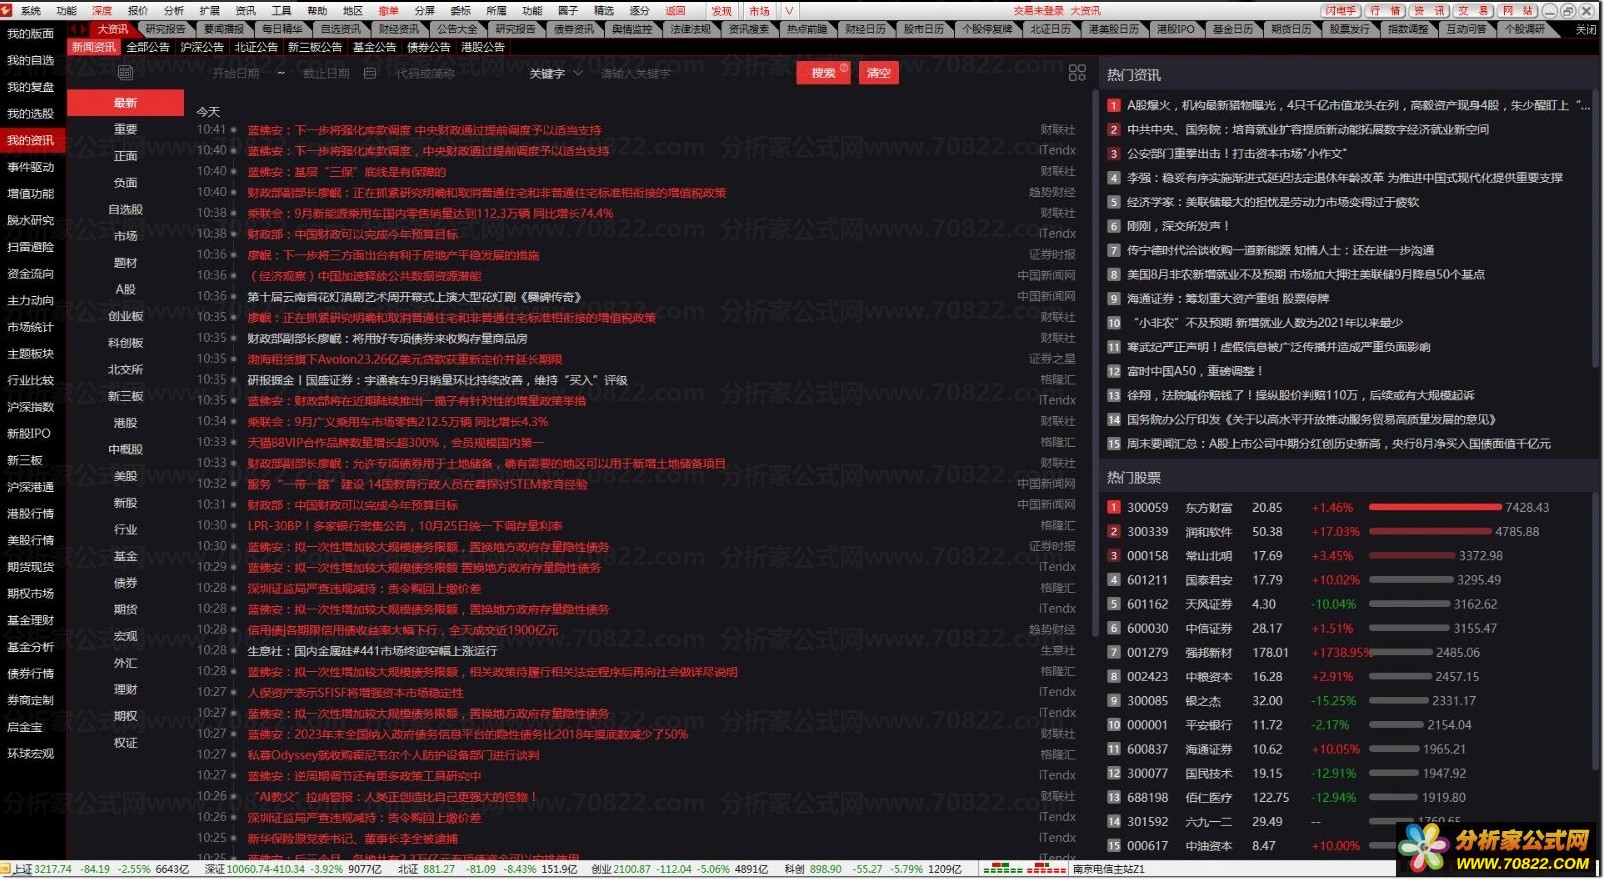The height and width of the screenshot is (880, 1606).
Task: Open 沪深港通 in the left sidebar
Action: point(31,487)
